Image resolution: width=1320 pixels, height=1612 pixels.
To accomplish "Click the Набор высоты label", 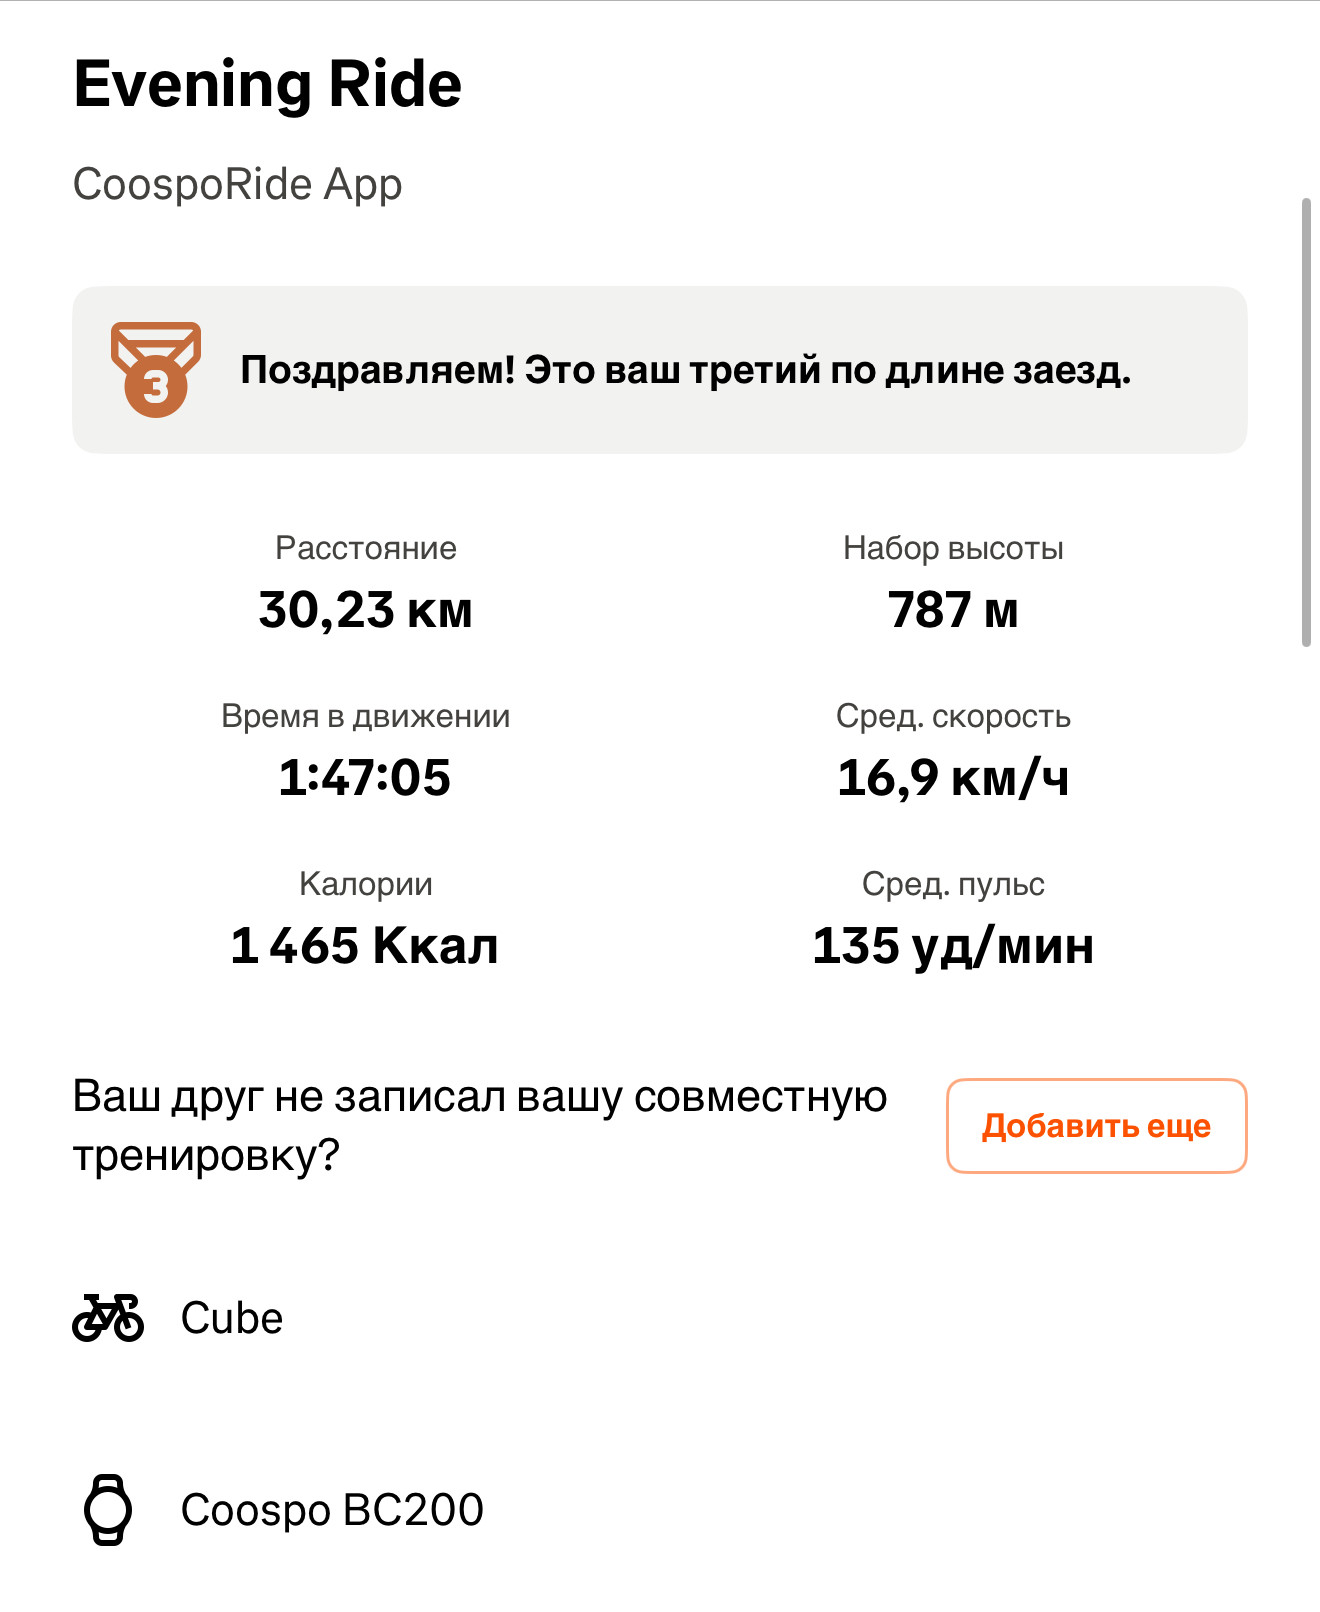I will pyautogui.click(x=953, y=548).
